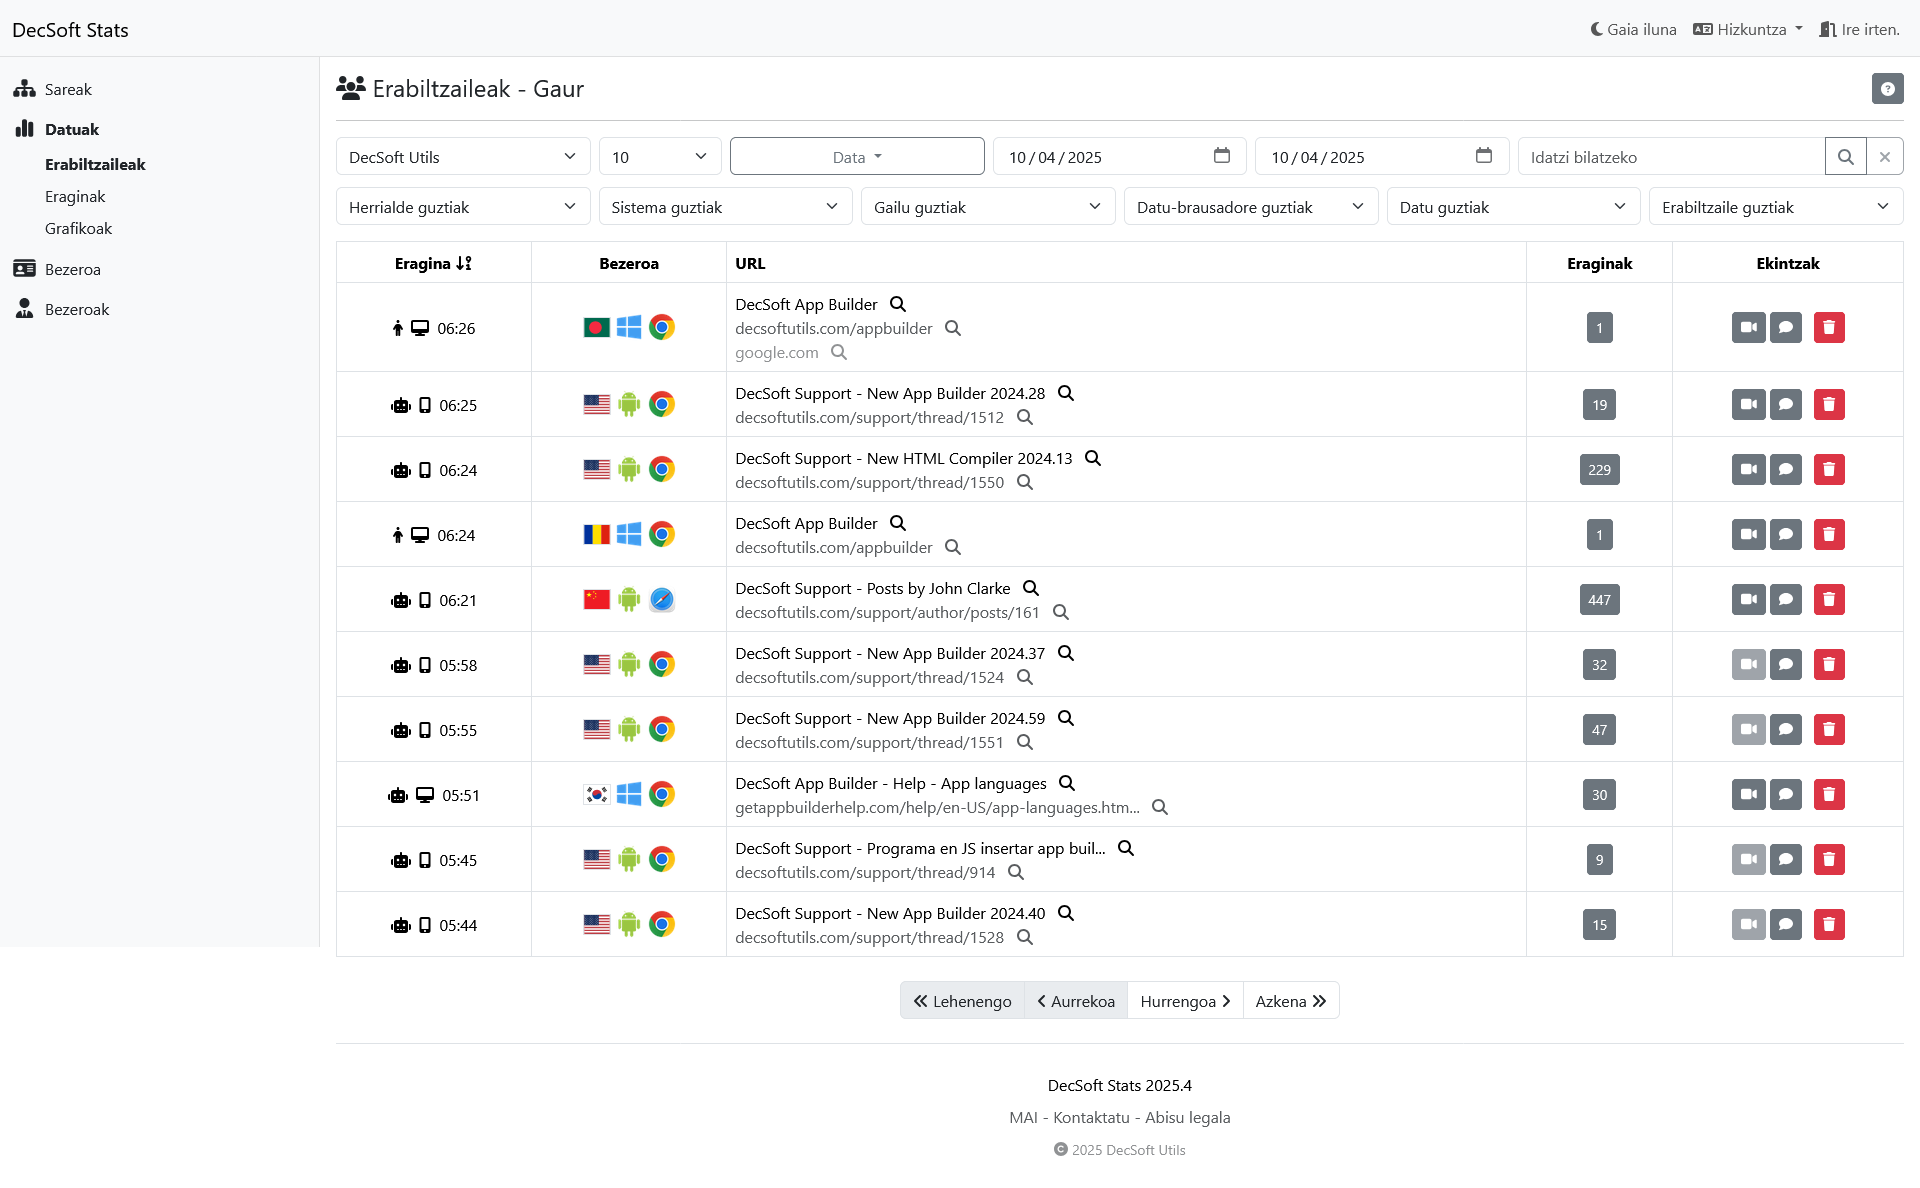Open Grafikoak sidebar item

coord(78,228)
